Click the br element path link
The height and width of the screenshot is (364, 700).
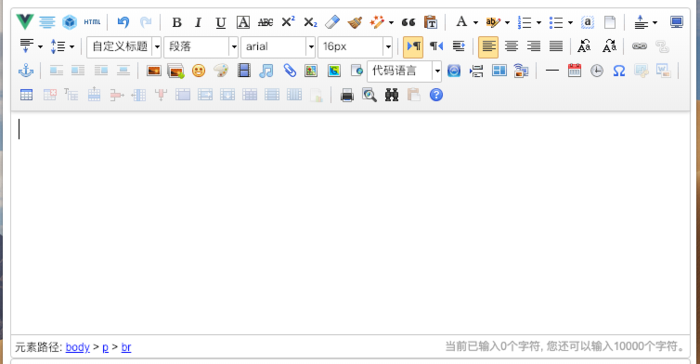126,347
